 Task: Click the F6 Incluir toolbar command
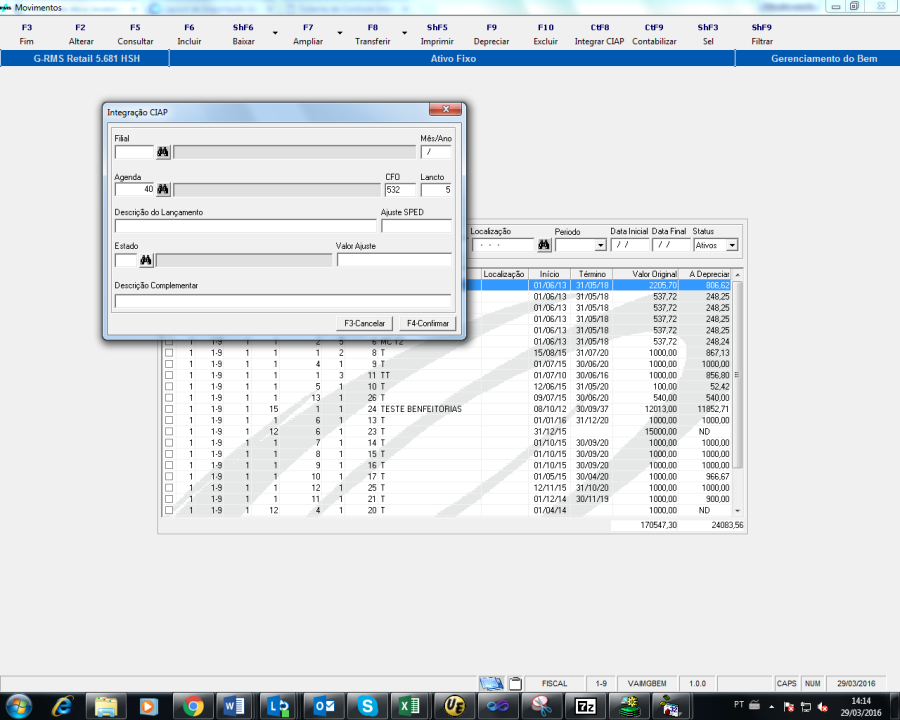pos(189,34)
